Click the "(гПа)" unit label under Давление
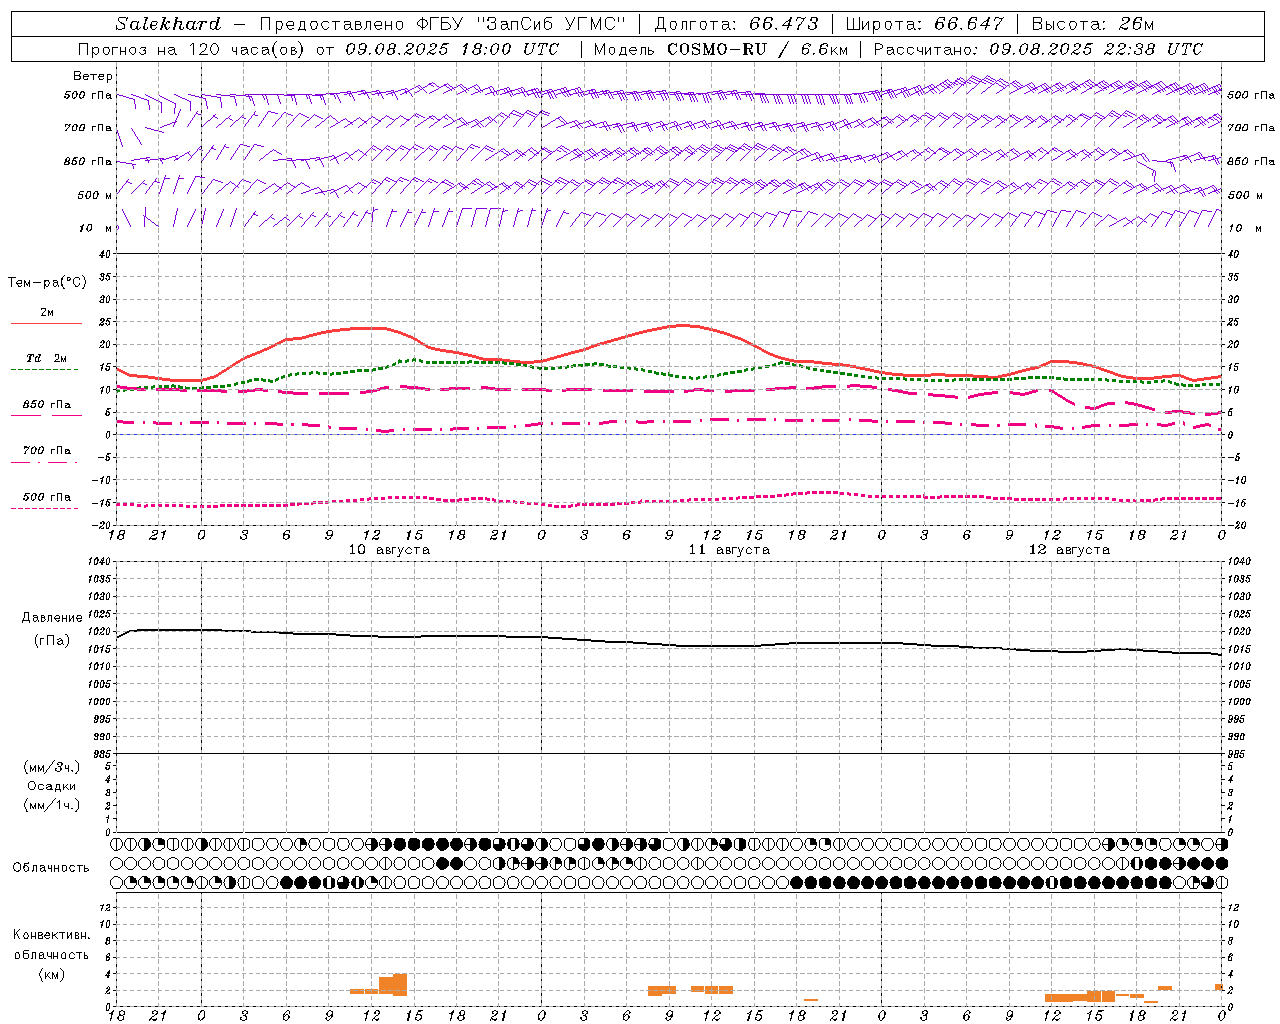 pyautogui.click(x=52, y=640)
